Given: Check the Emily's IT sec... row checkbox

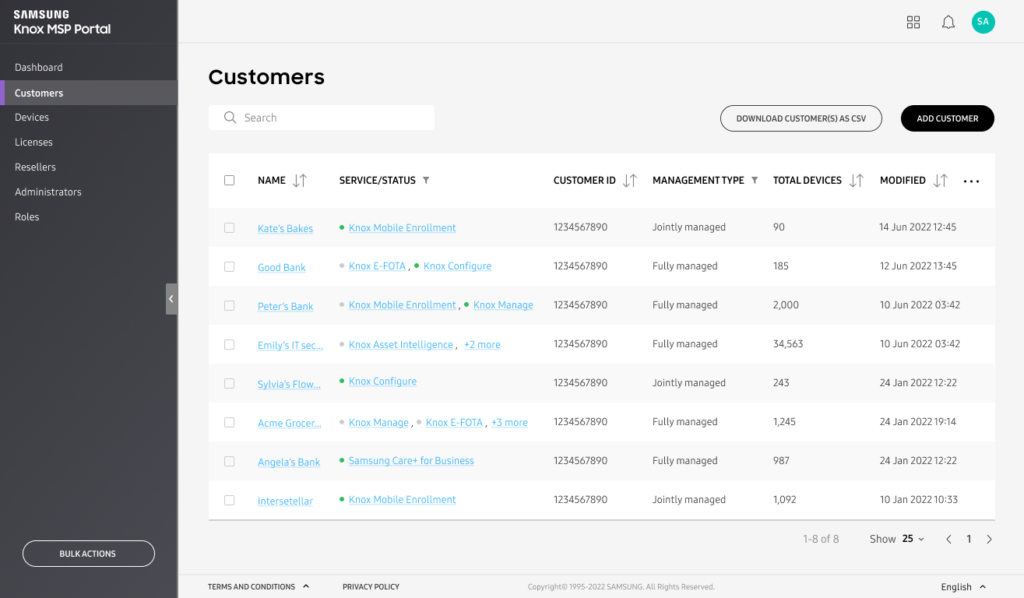Looking at the screenshot, I should [x=229, y=344].
